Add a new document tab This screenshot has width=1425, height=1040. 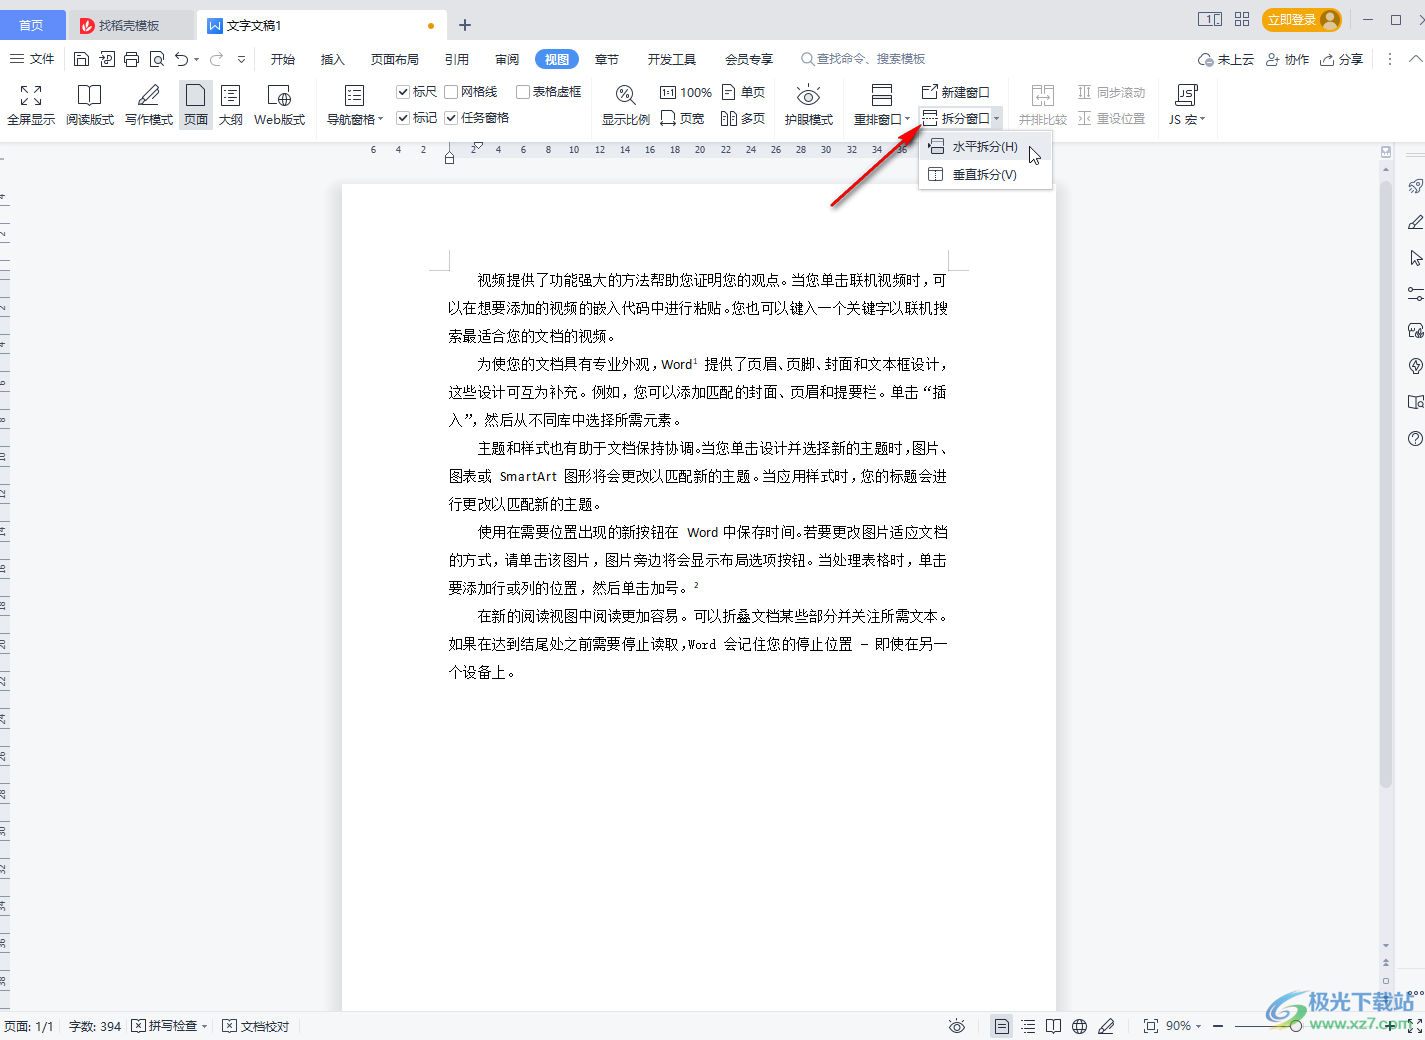tap(465, 25)
